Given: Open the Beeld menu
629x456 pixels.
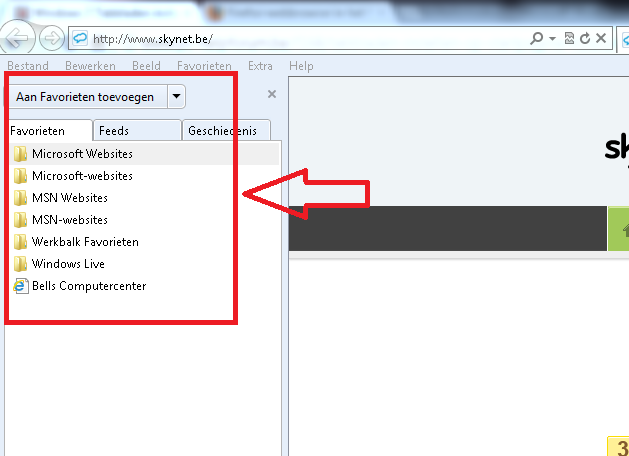Looking at the screenshot, I should (146, 66).
